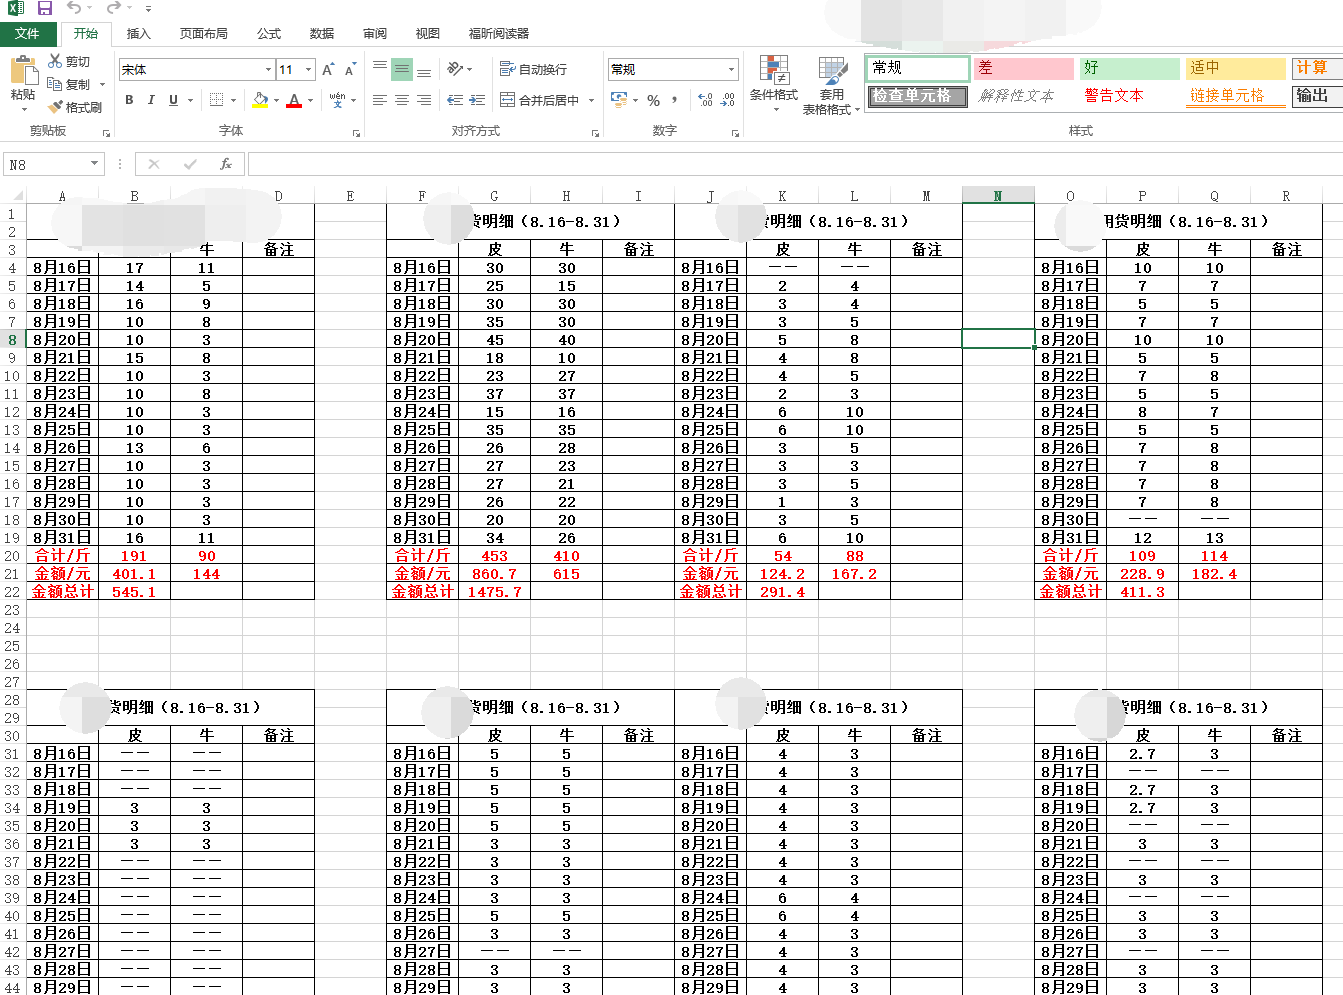
Task: Click the red font color A
Action: click(x=294, y=100)
